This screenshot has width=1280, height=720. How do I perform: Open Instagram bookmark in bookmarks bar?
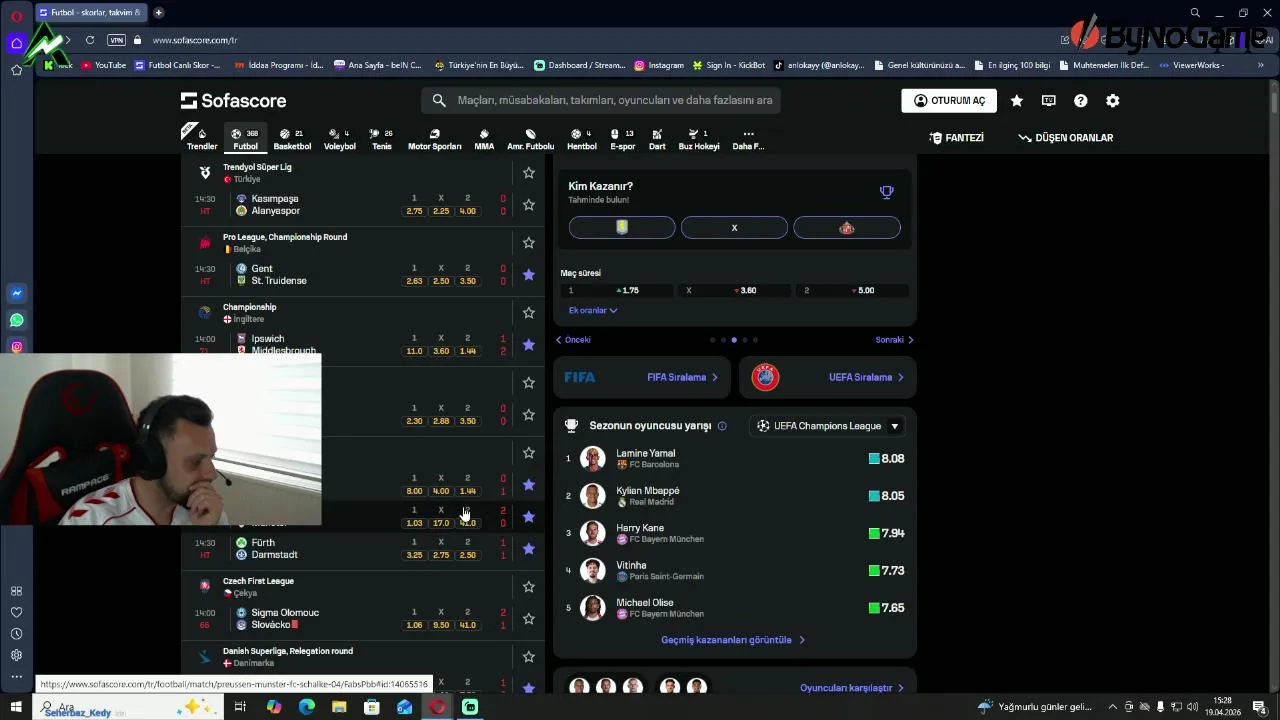(659, 65)
